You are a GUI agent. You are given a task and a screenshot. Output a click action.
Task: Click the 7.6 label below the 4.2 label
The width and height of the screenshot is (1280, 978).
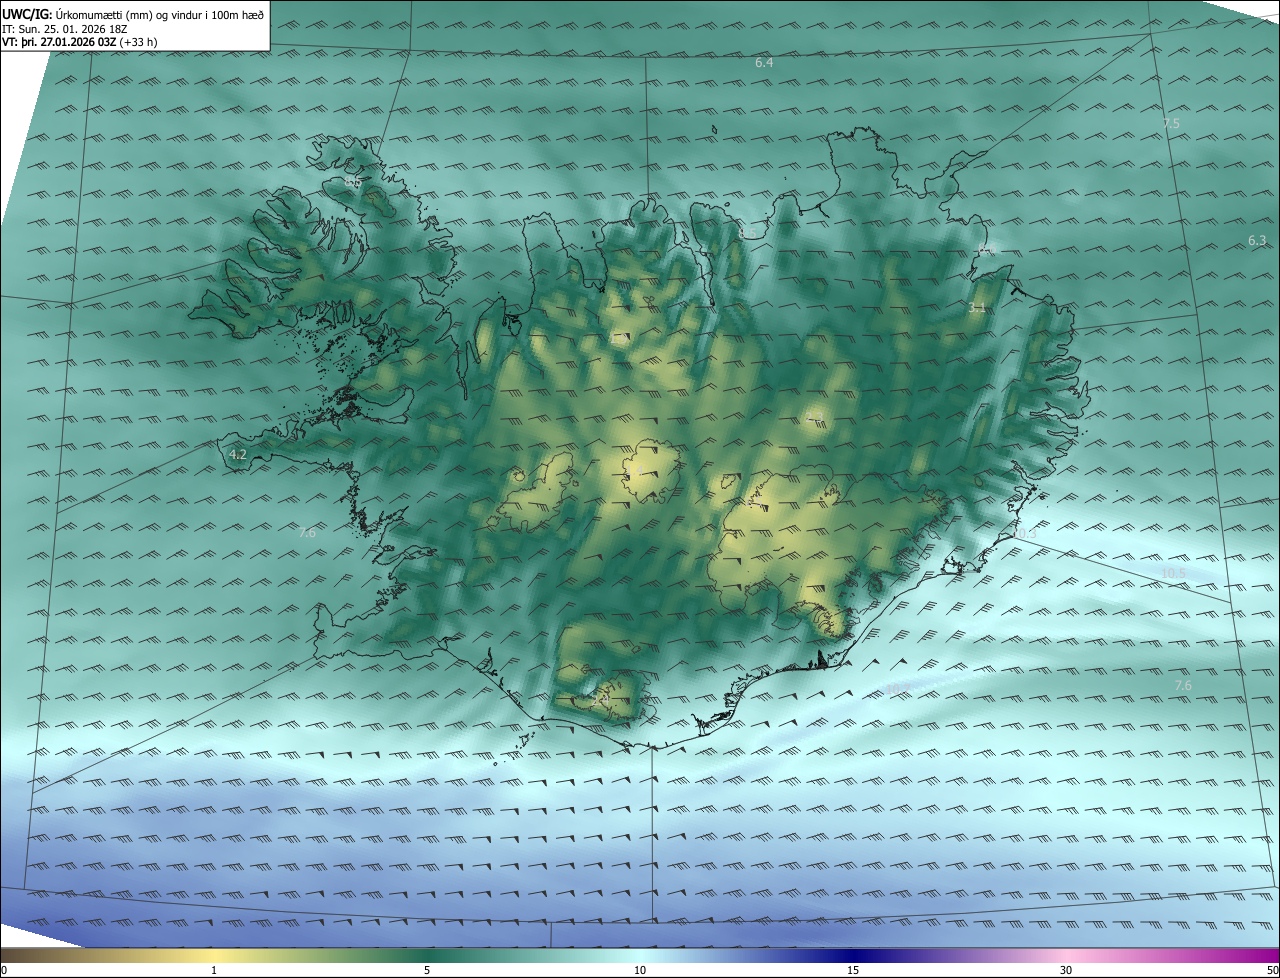pyautogui.click(x=307, y=533)
